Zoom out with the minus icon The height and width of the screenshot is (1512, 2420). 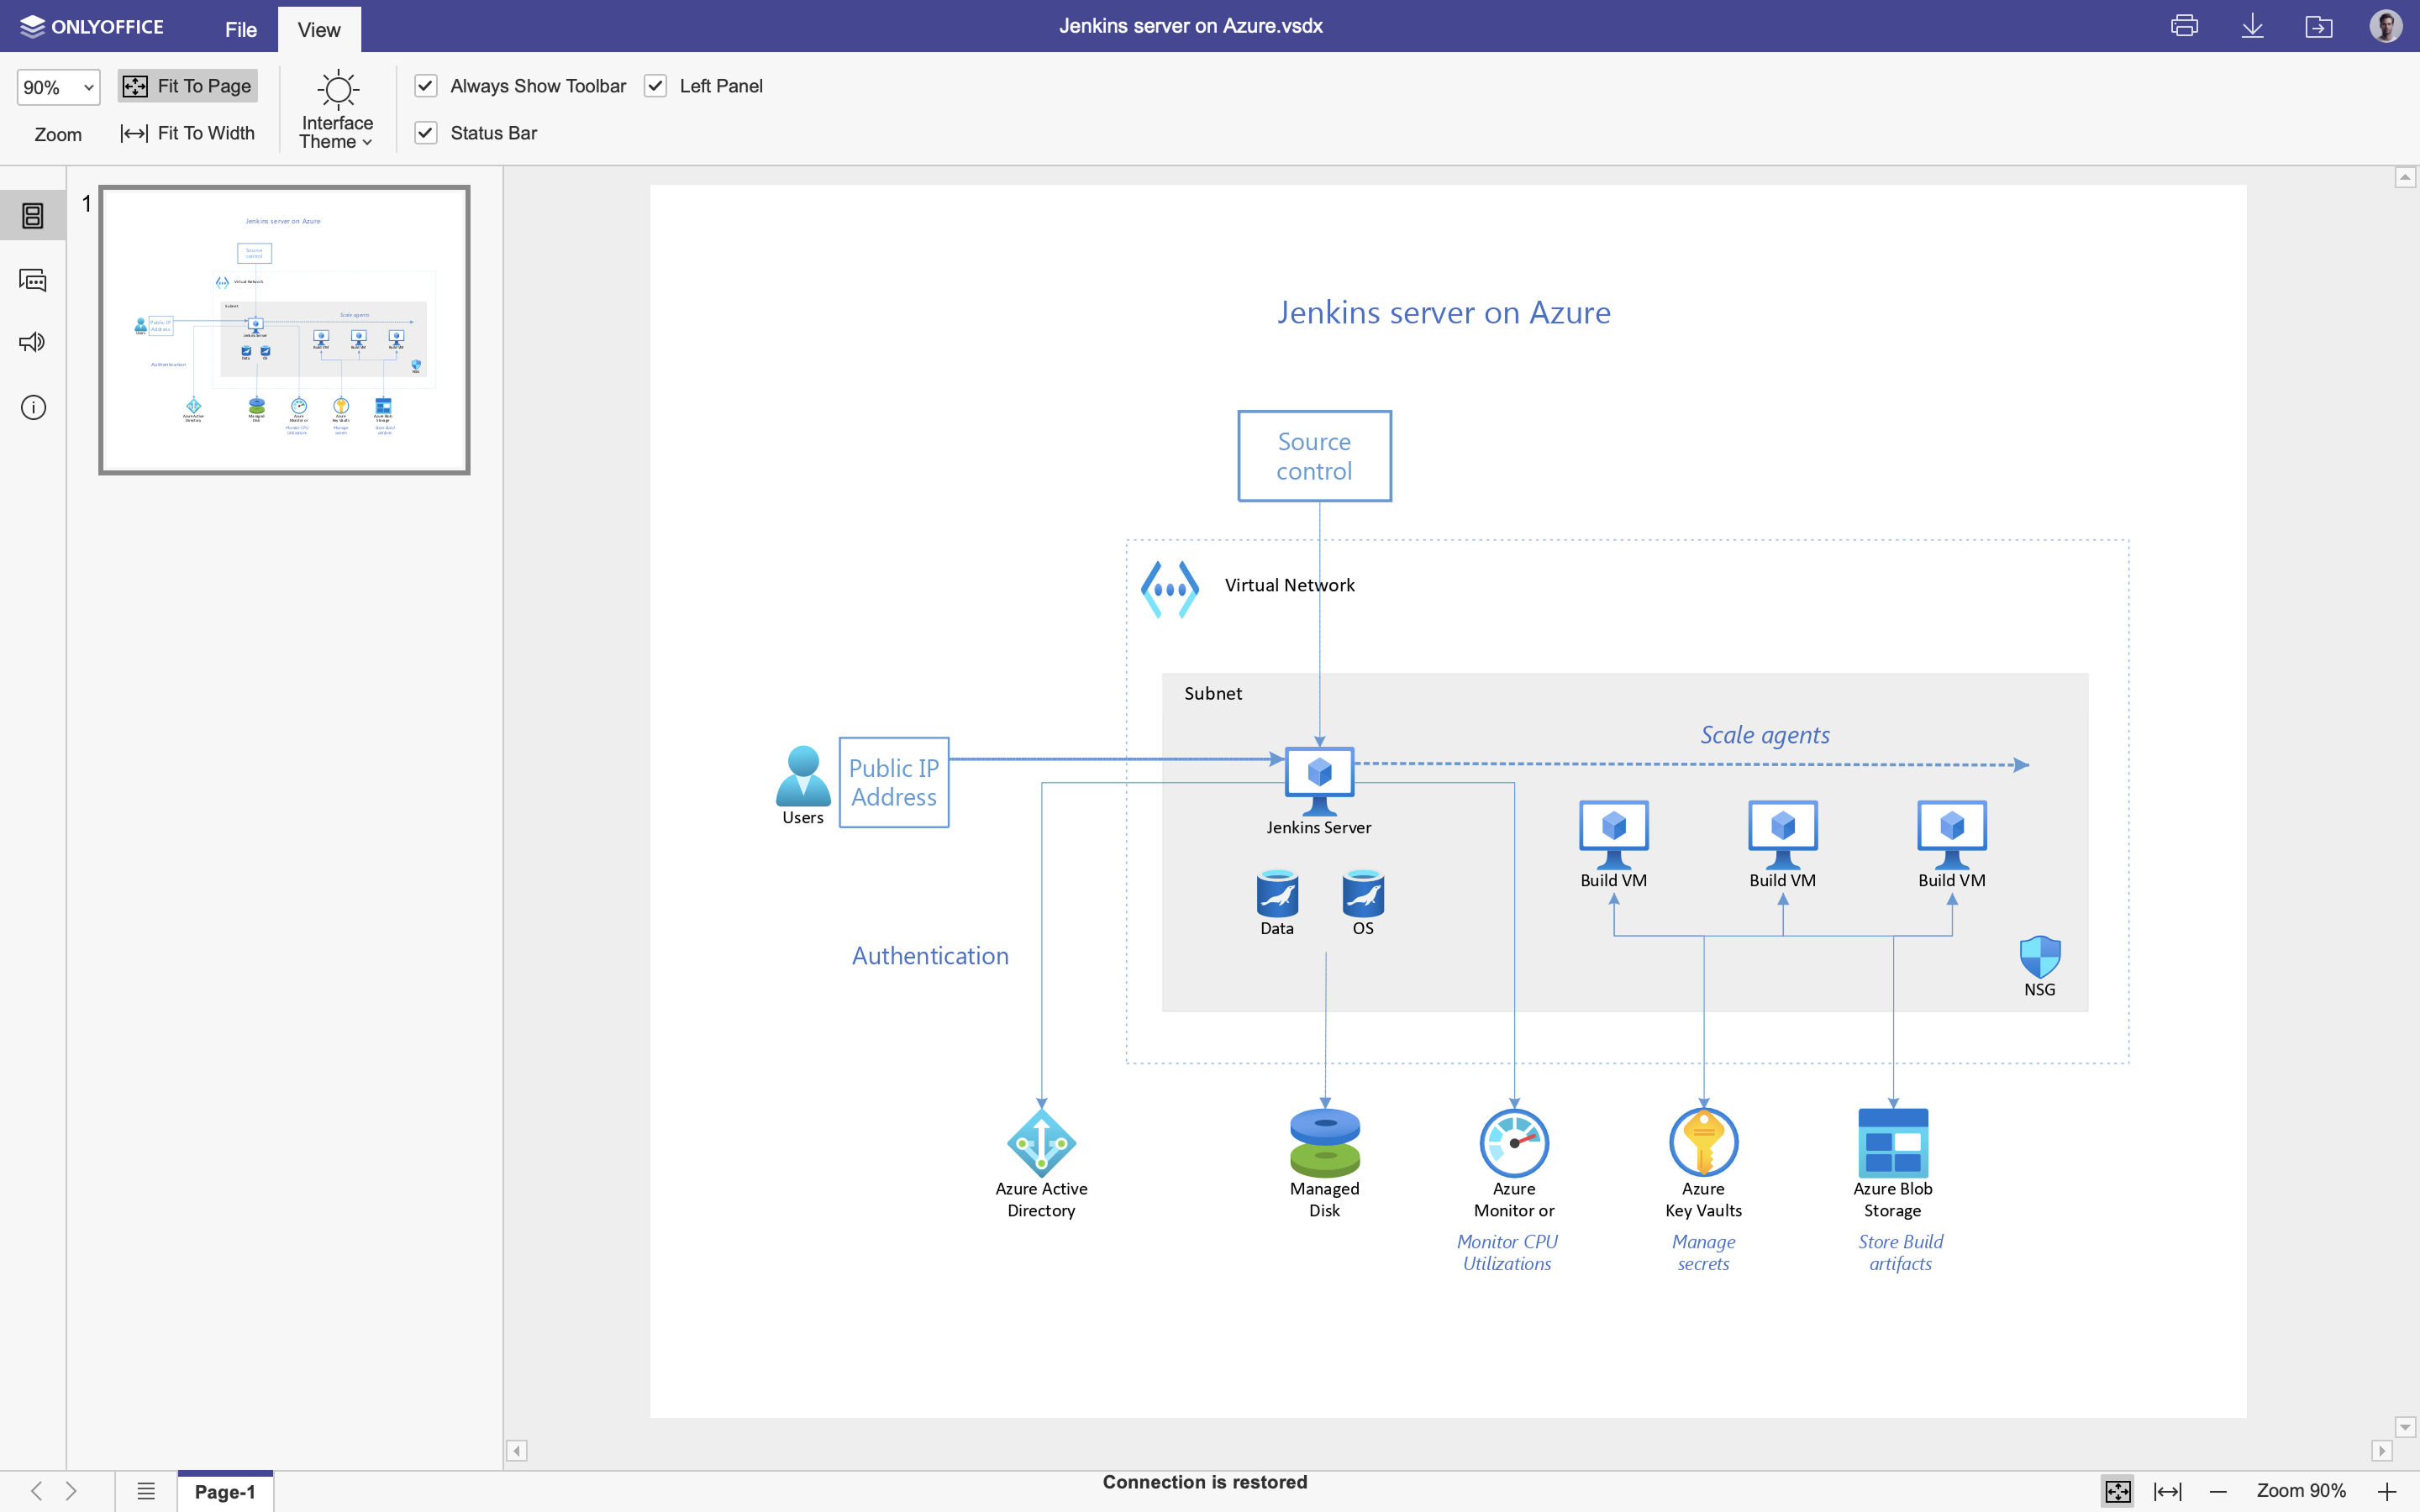click(x=2218, y=1491)
